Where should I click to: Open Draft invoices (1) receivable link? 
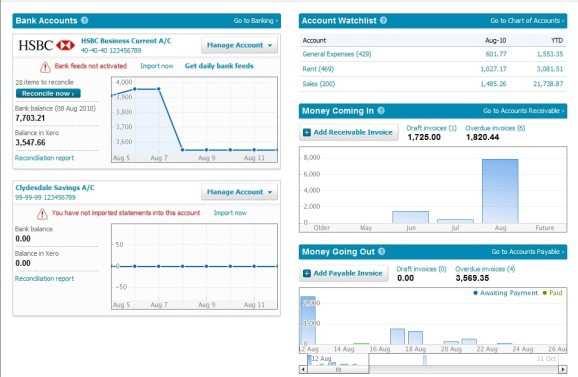pos(432,128)
